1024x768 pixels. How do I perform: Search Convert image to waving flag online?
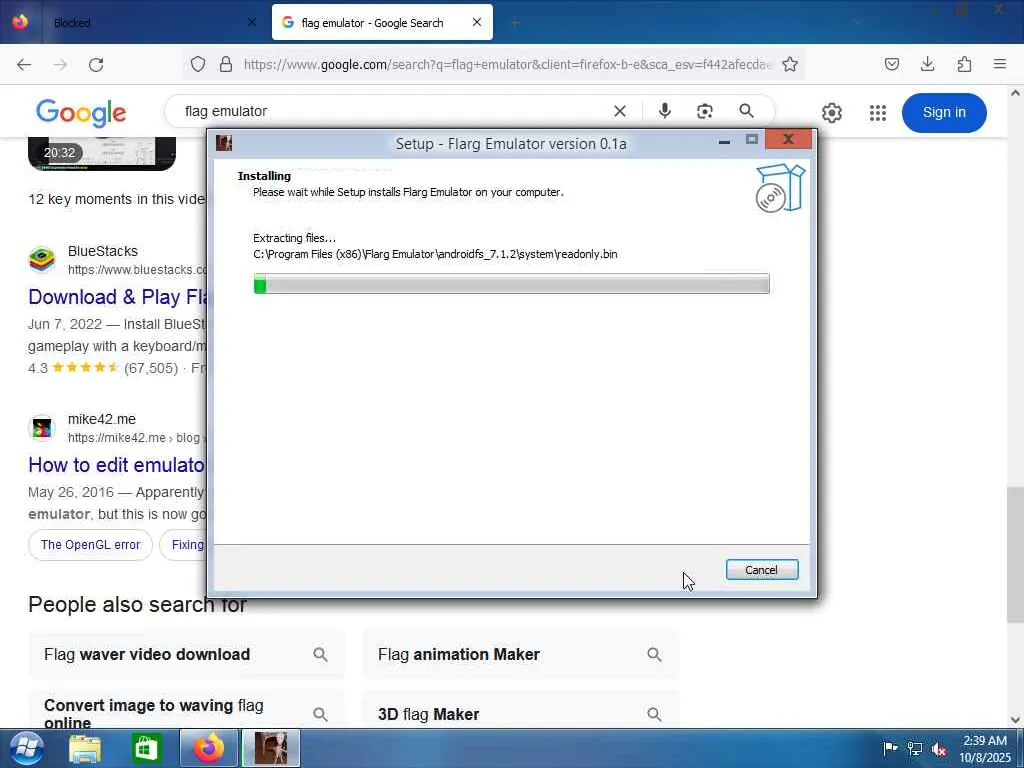(x=186, y=712)
